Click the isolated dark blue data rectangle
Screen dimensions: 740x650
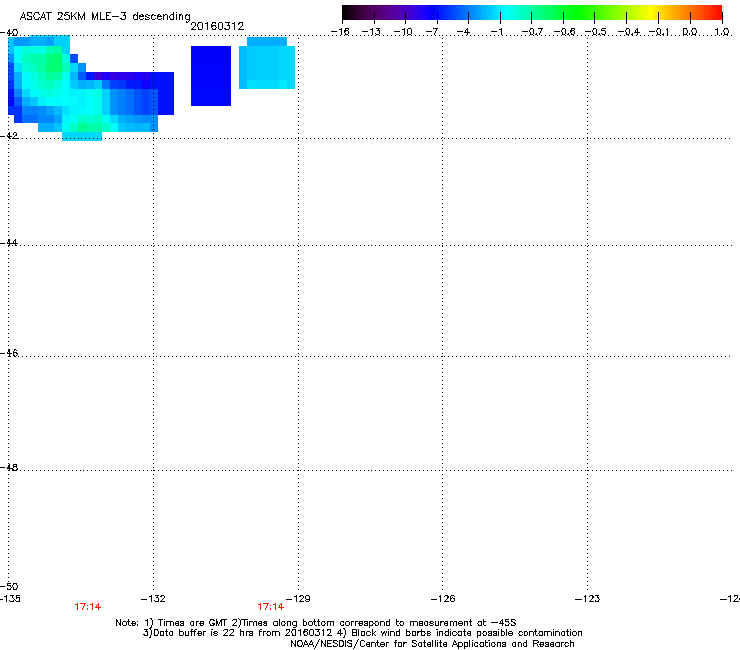[211, 76]
